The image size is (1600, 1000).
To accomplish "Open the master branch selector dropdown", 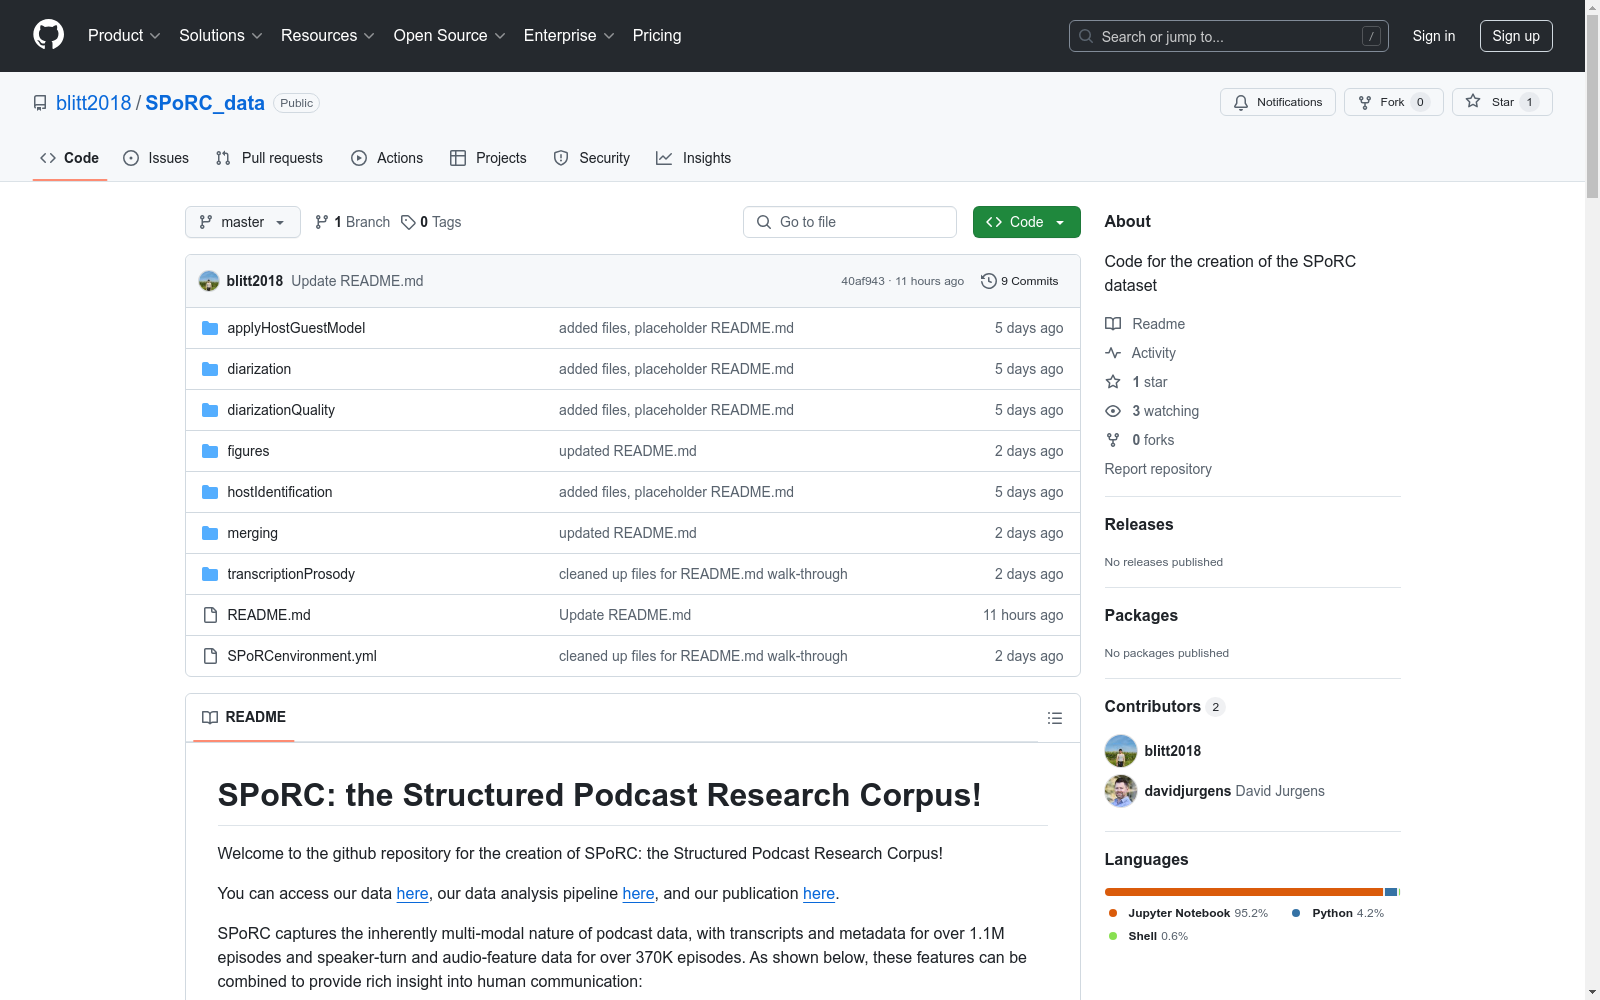I will [243, 222].
